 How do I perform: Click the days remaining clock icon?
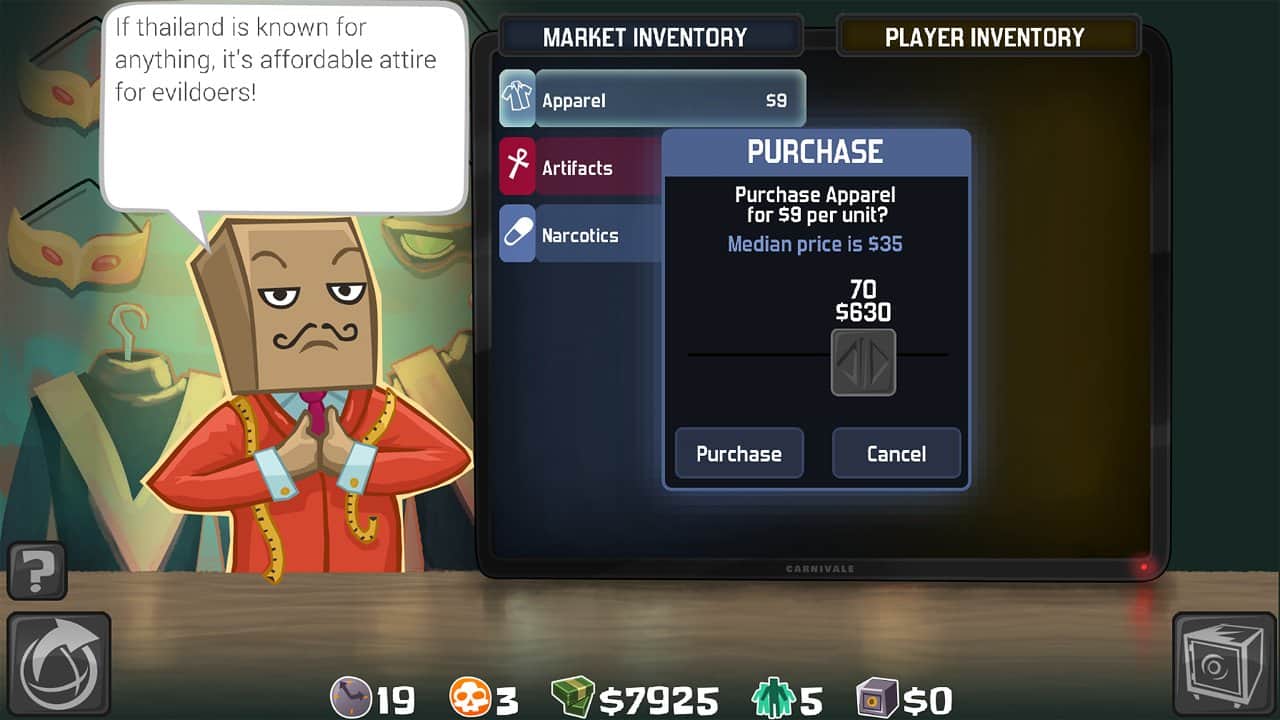point(352,698)
